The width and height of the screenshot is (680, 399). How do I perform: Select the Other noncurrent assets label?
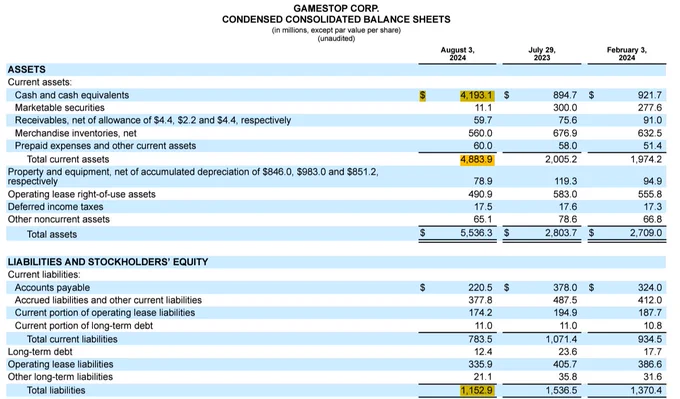pos(59,219)
